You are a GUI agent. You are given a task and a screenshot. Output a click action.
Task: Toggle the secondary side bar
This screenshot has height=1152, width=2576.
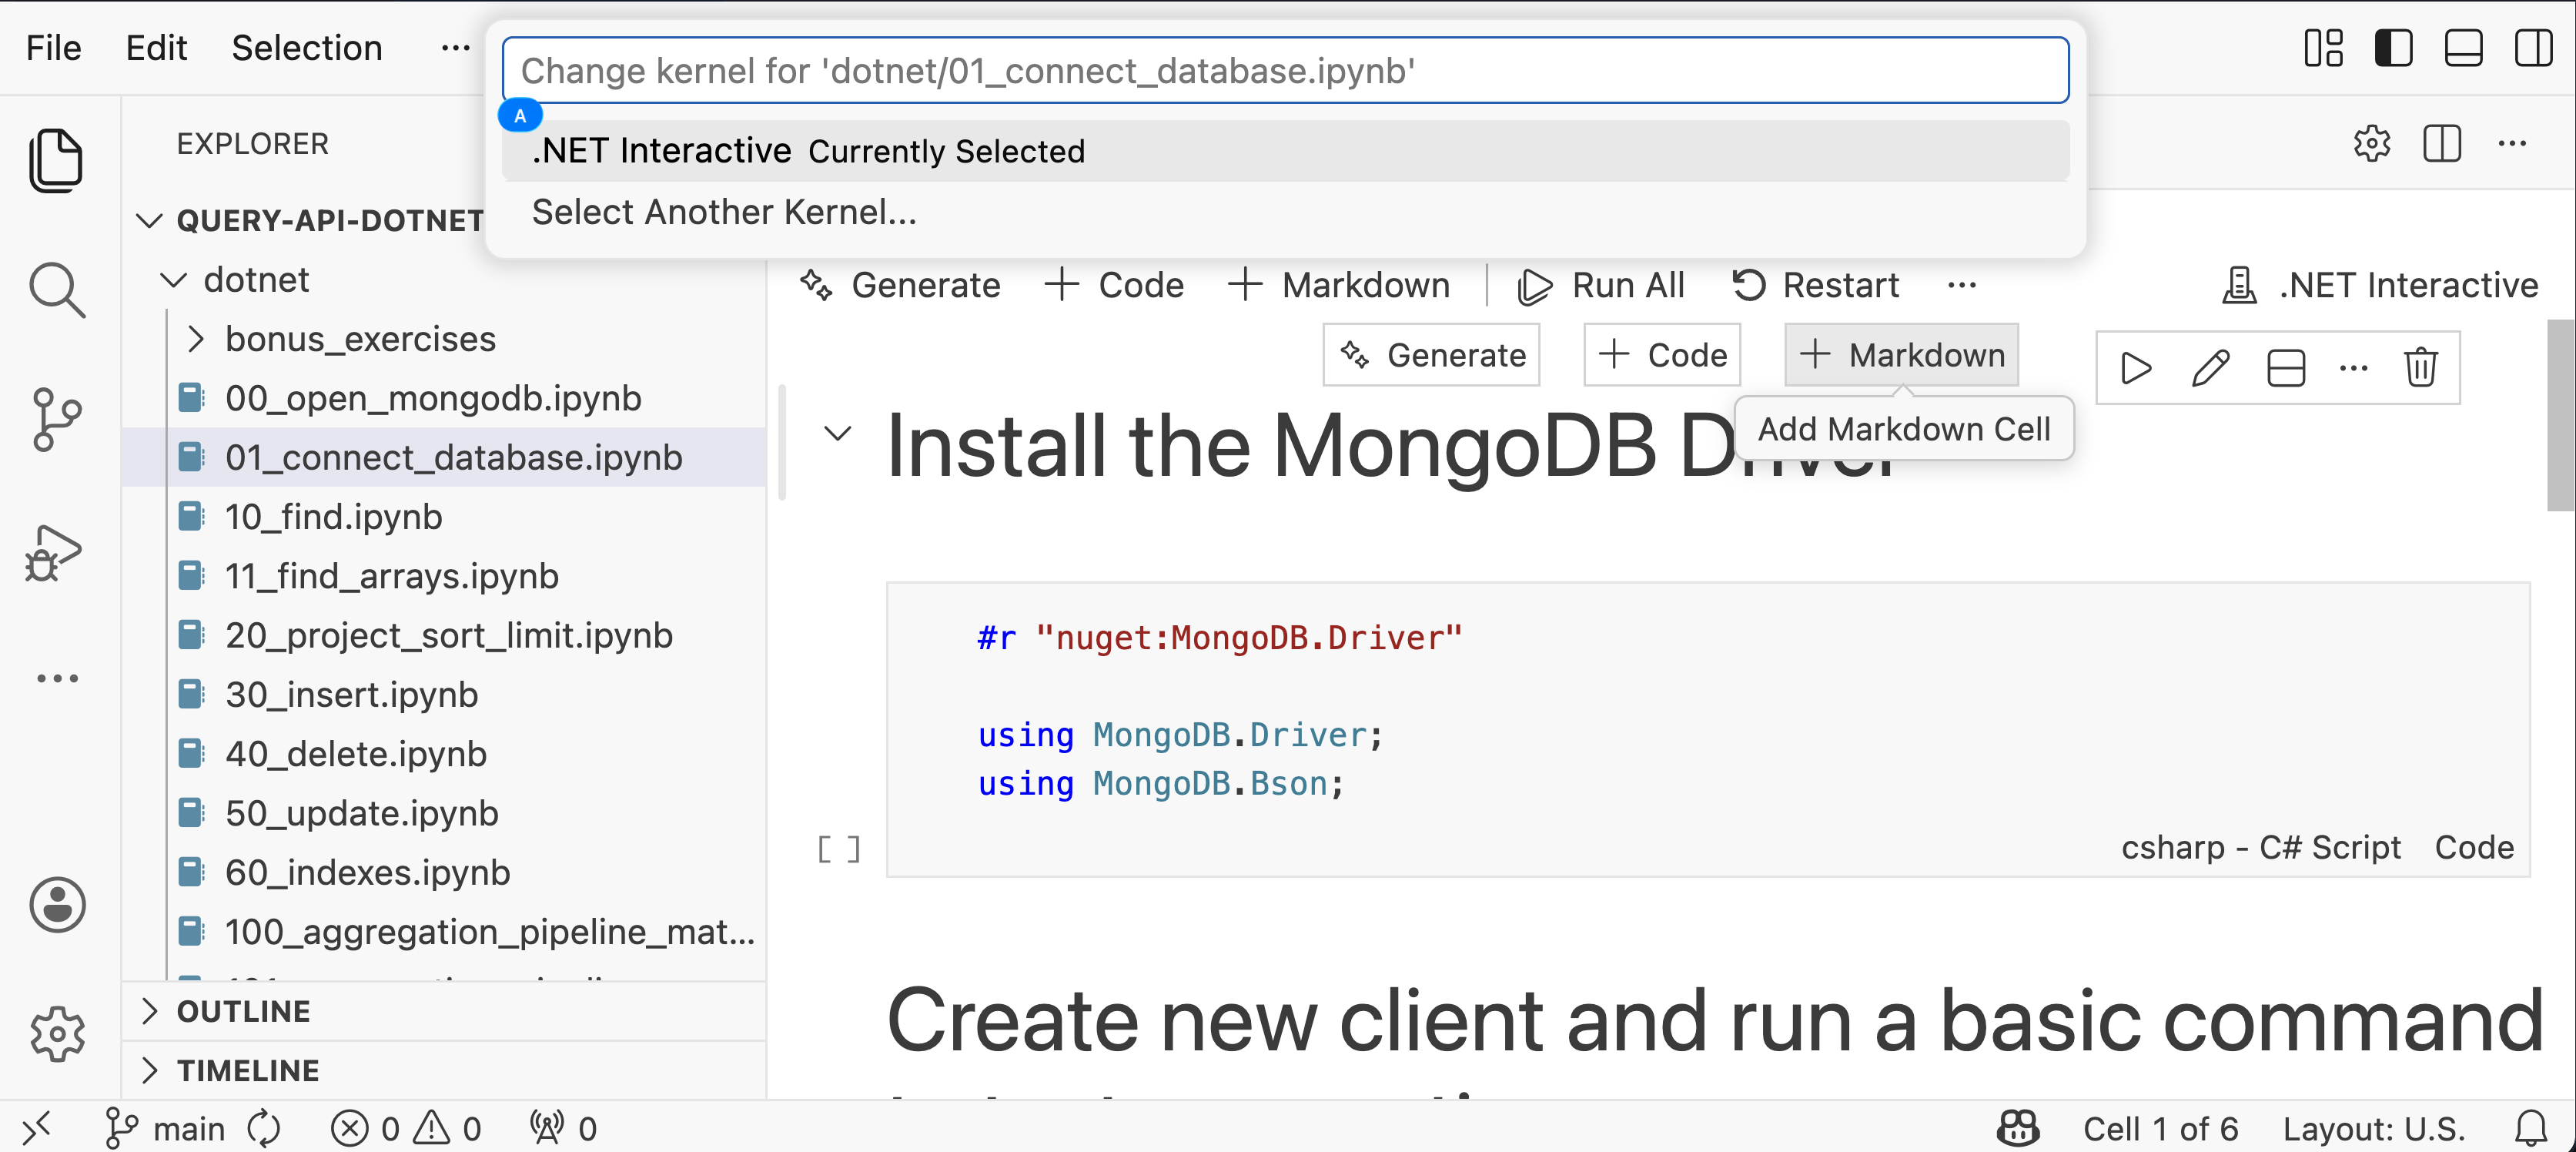[x=2533, y=48]
